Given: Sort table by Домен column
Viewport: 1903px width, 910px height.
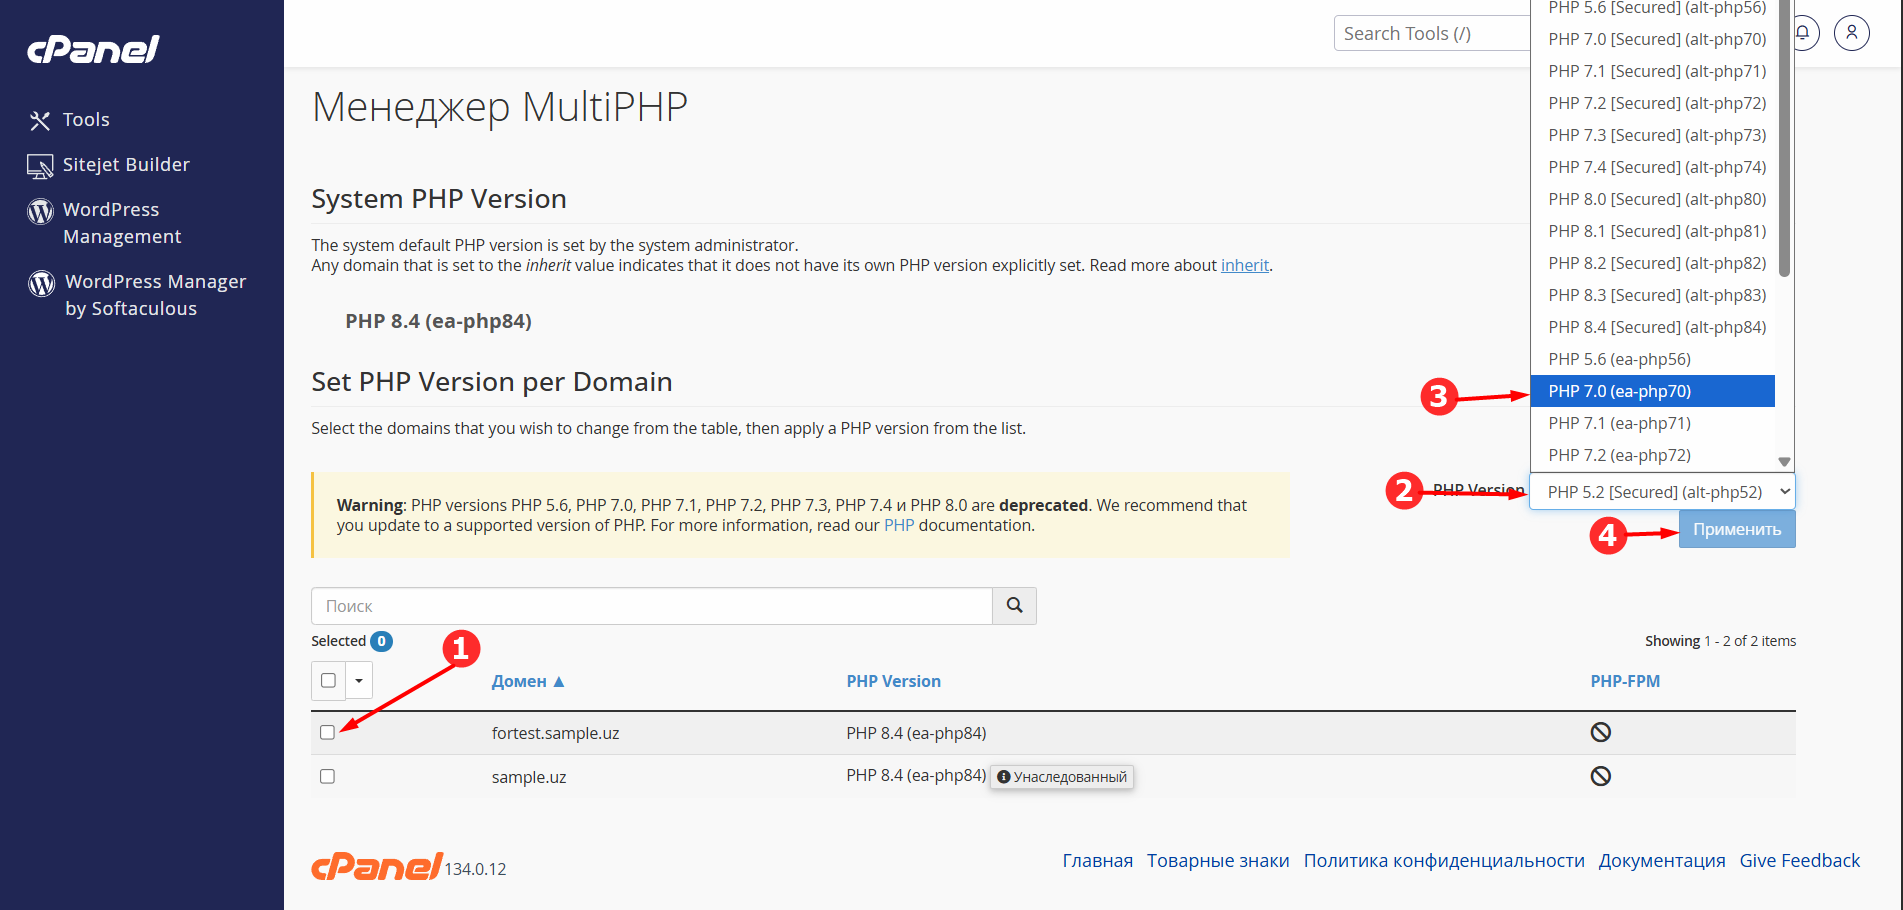Looking at the screenshot, I should (528, 681).
